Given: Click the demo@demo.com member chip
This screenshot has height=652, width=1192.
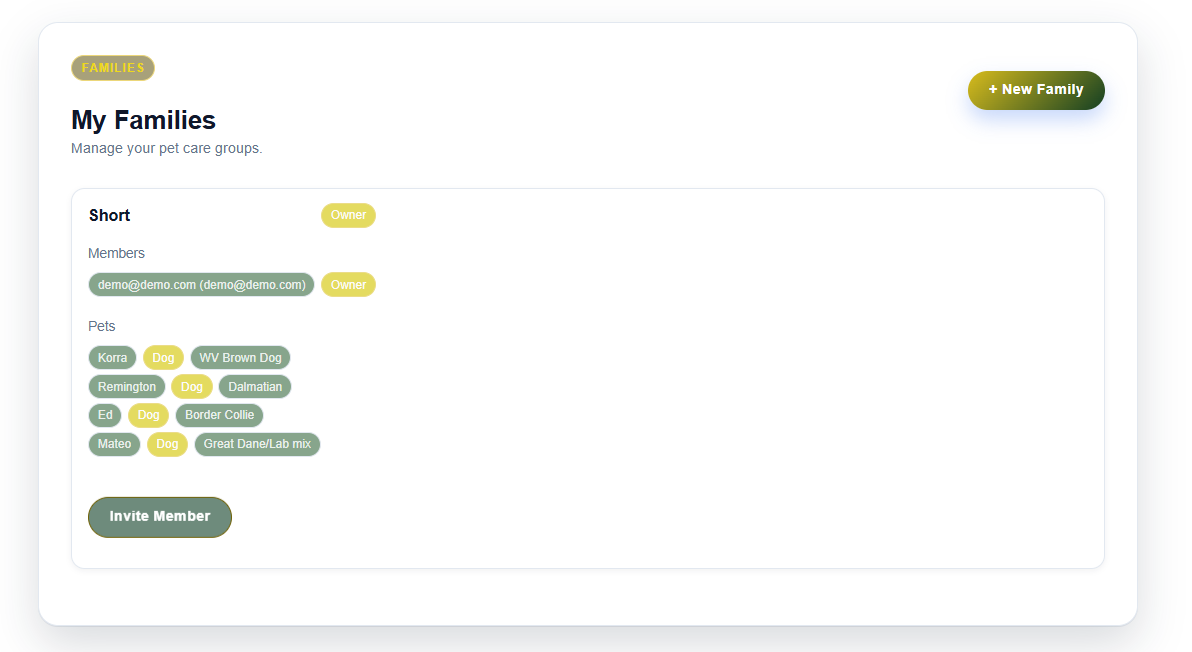Looking at the screenshot, I should tap(201, 284).
